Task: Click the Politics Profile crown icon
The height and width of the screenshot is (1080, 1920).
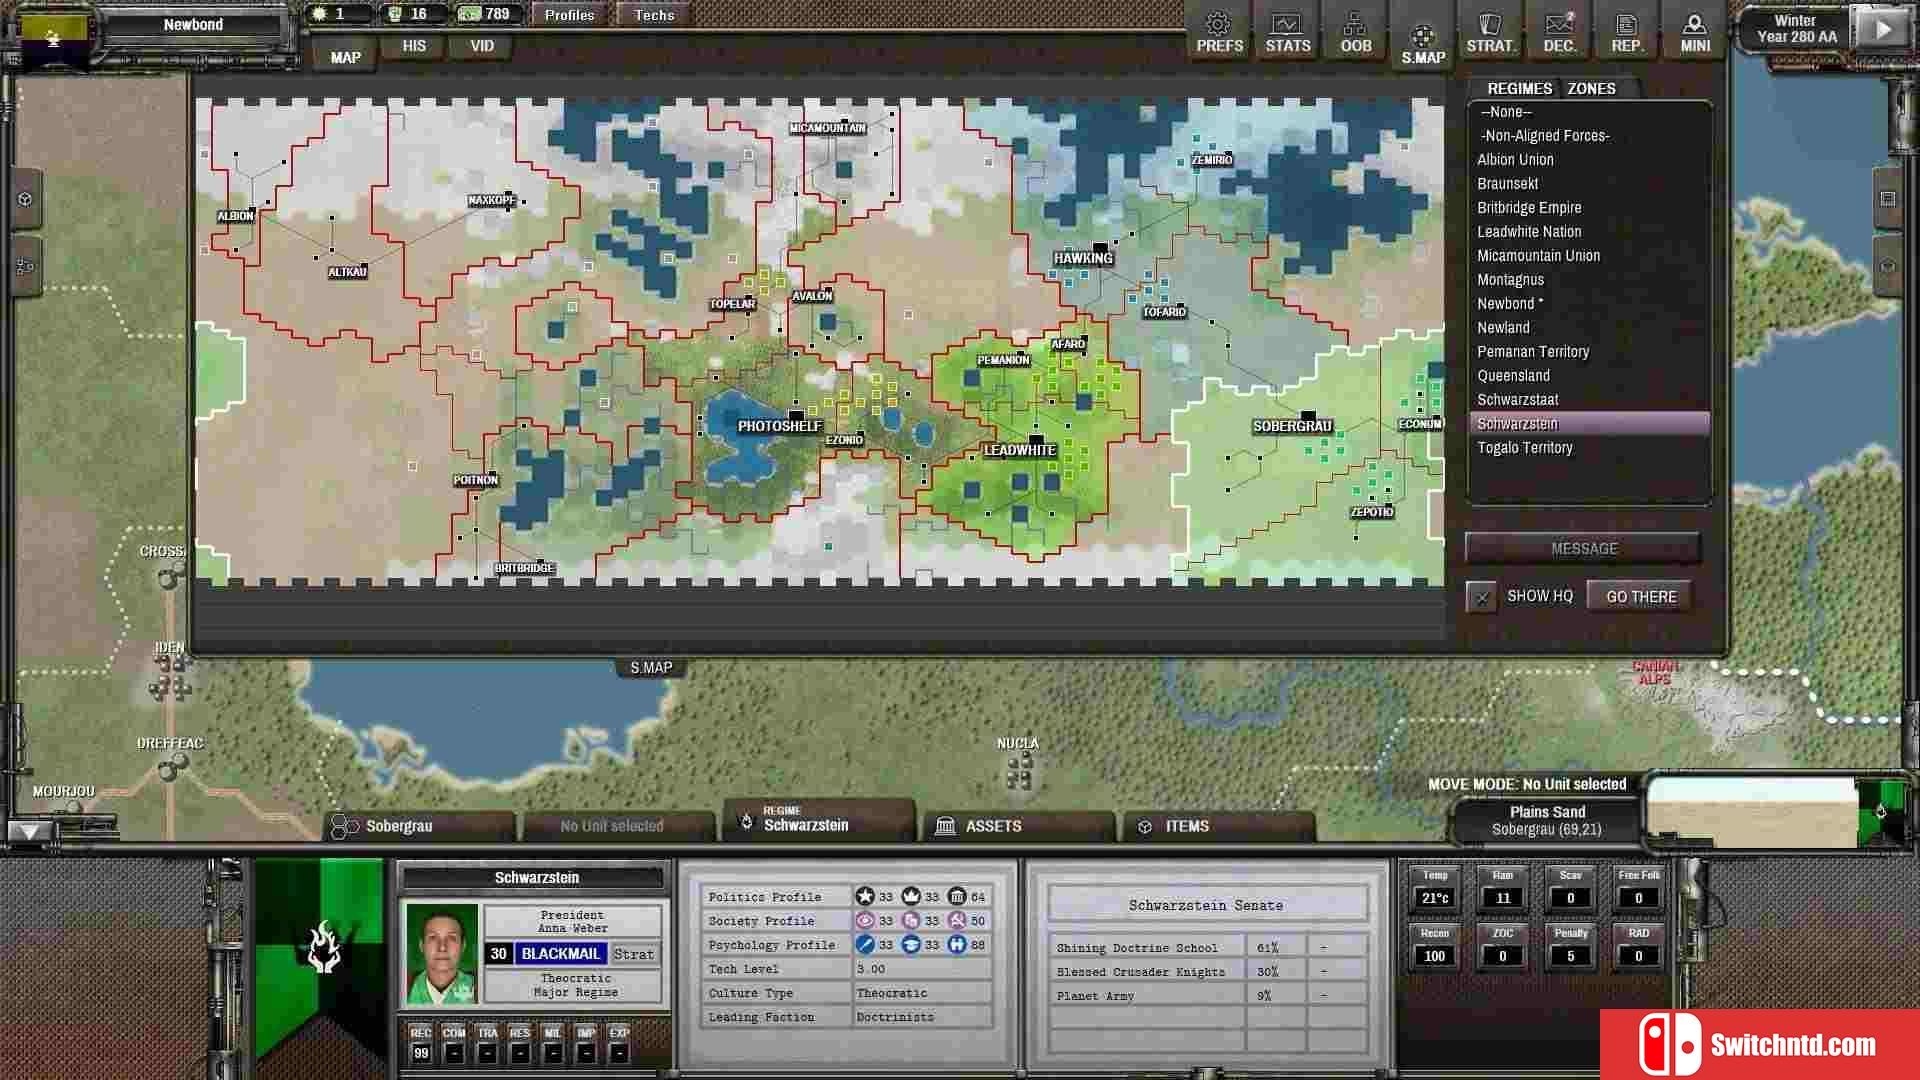Action: 911,896
